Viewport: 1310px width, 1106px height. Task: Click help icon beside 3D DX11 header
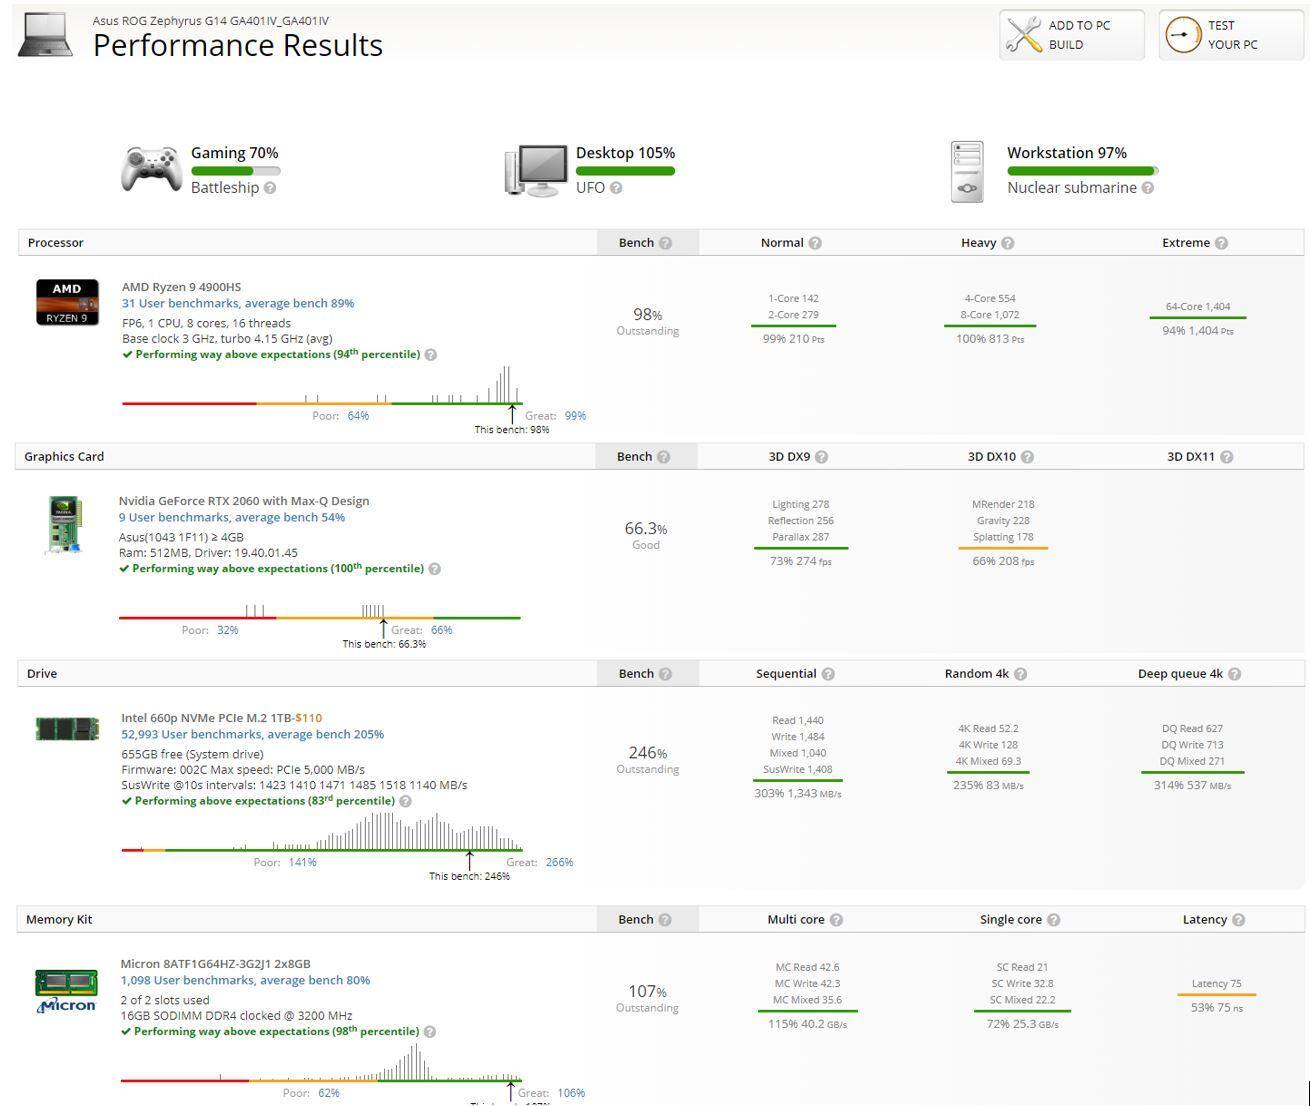(1227, 457)
